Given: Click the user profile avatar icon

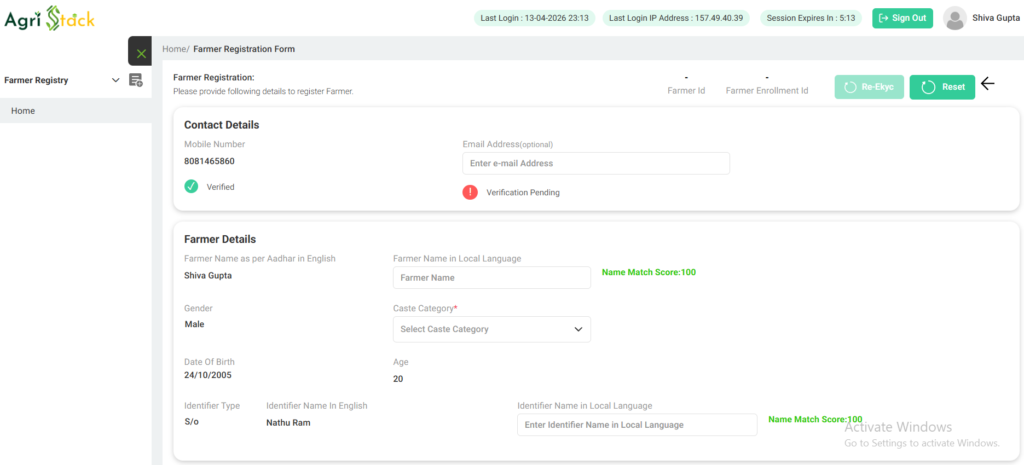Looking at the screenshot, I should pos(955,18).
